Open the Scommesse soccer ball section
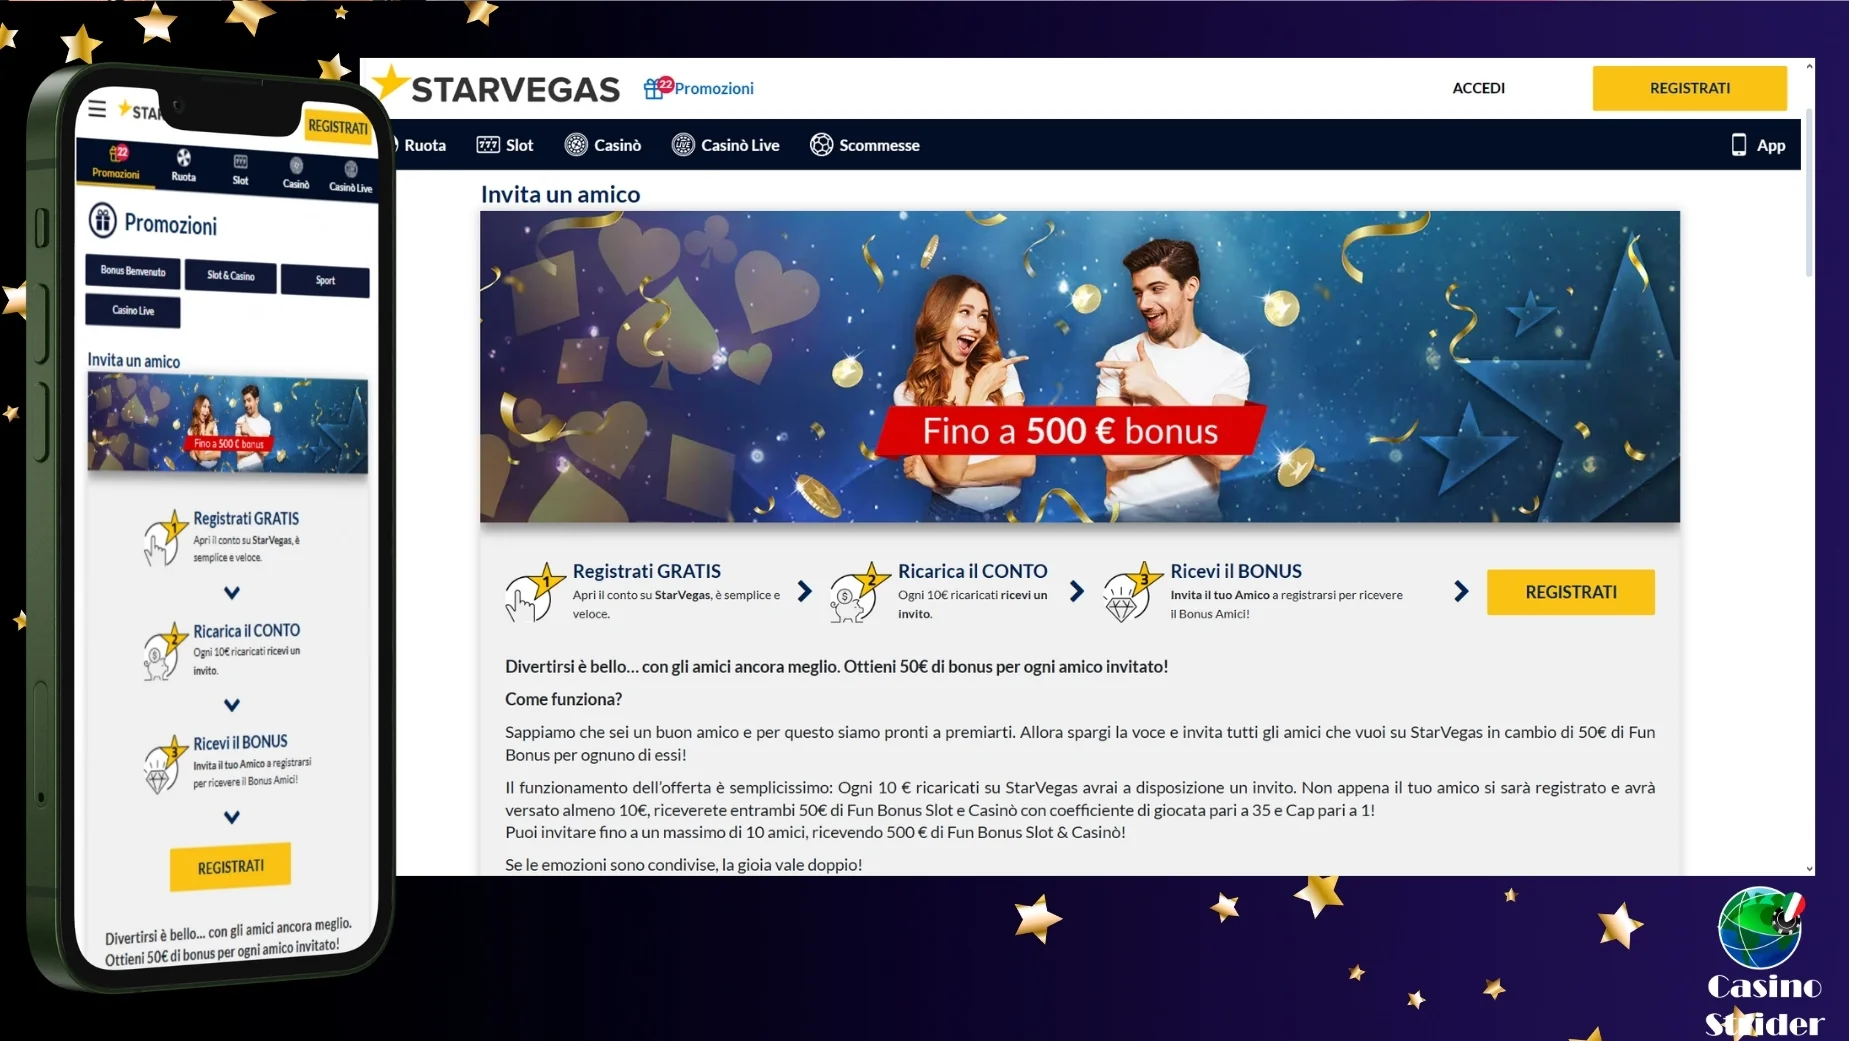 (864, 145)
